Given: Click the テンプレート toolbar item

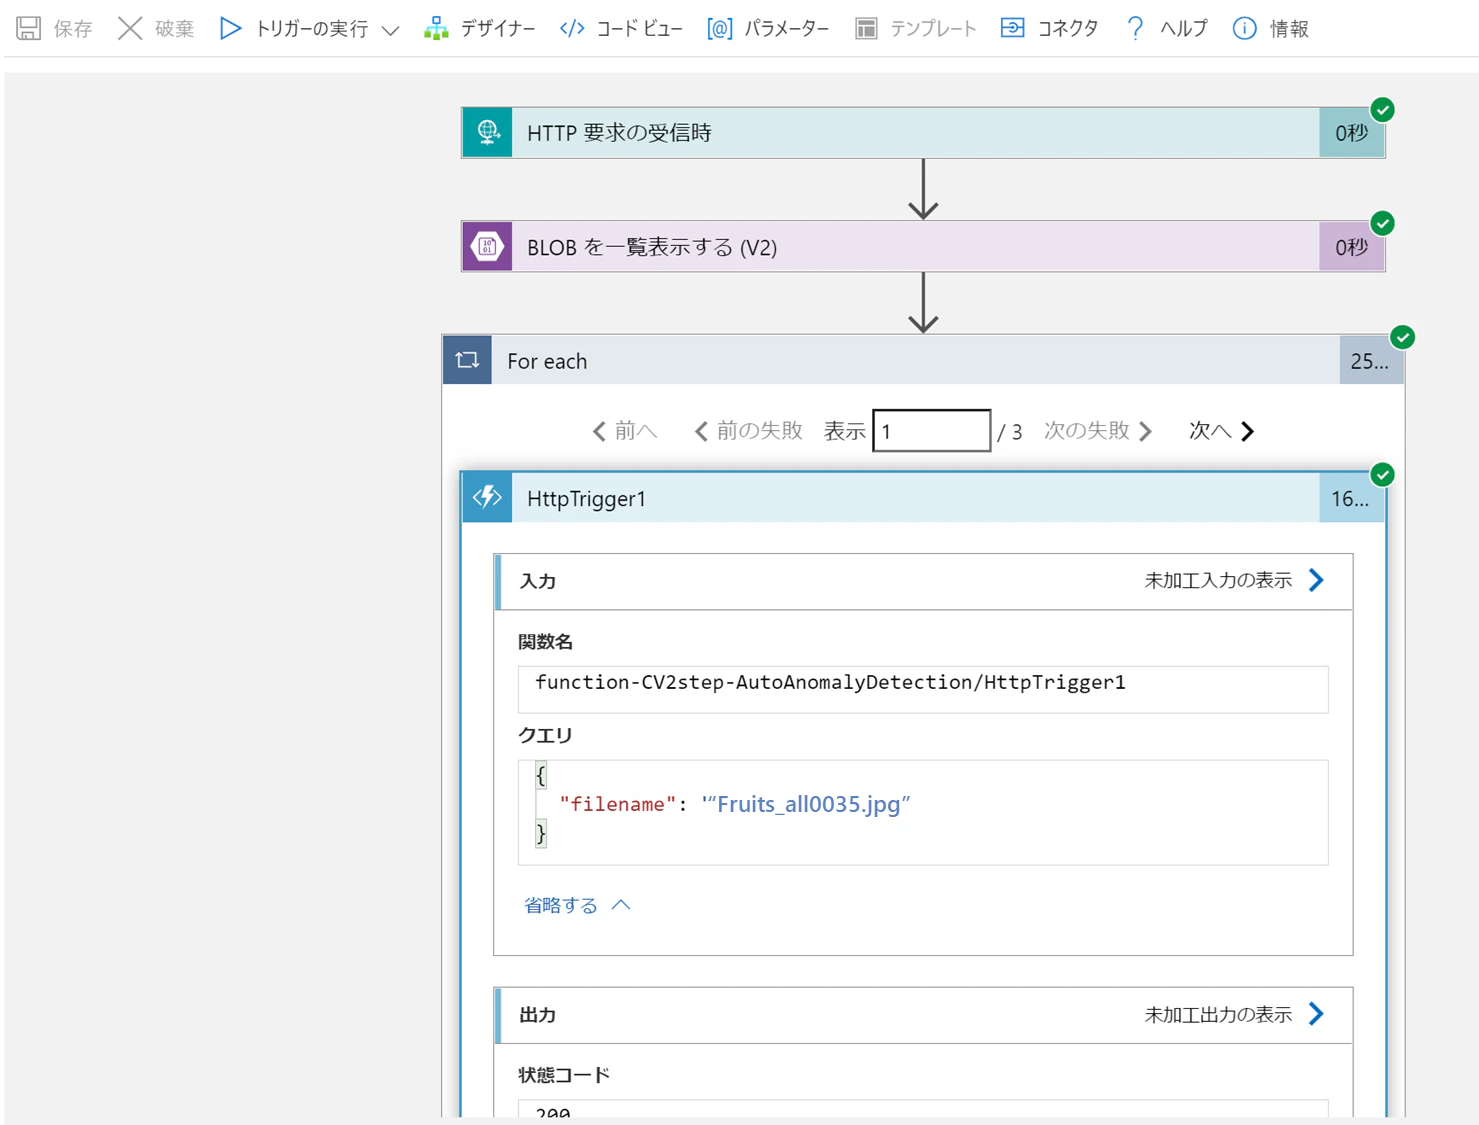Looking at the screenshot, I should pos(916,29).
